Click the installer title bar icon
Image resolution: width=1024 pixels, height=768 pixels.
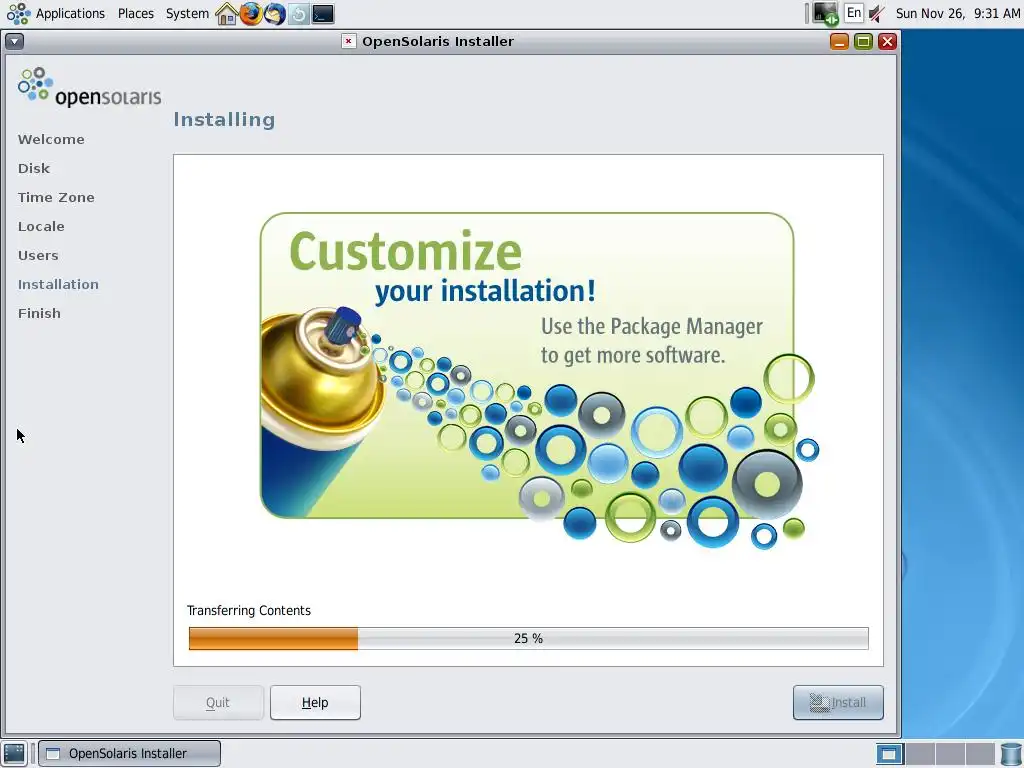(349, 41)
